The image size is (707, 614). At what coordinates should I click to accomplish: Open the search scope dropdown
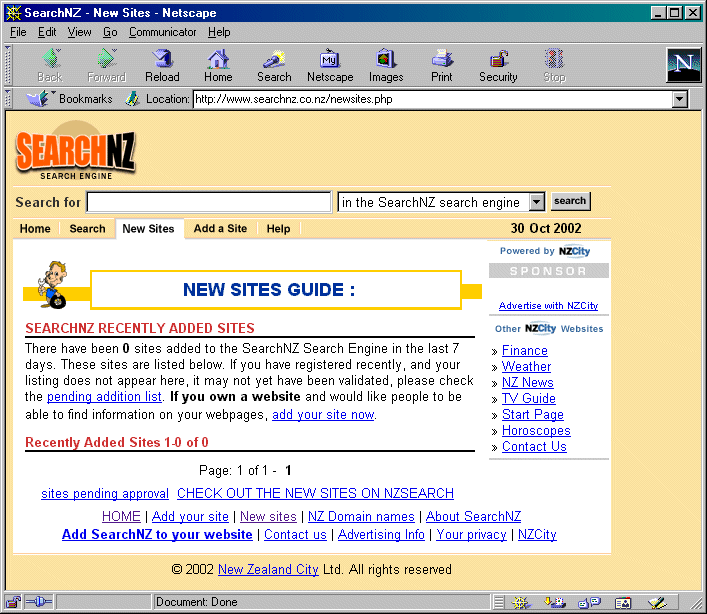[536, 202]
